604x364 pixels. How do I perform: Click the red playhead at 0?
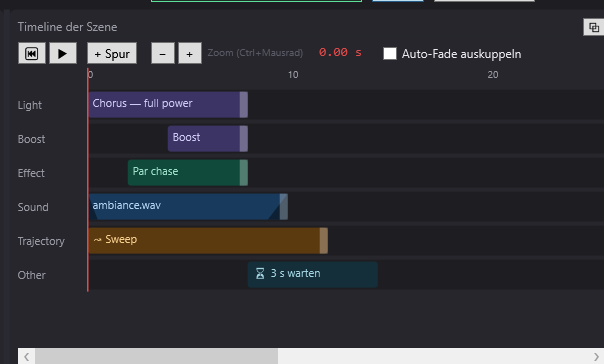click(x=88, y=181)
